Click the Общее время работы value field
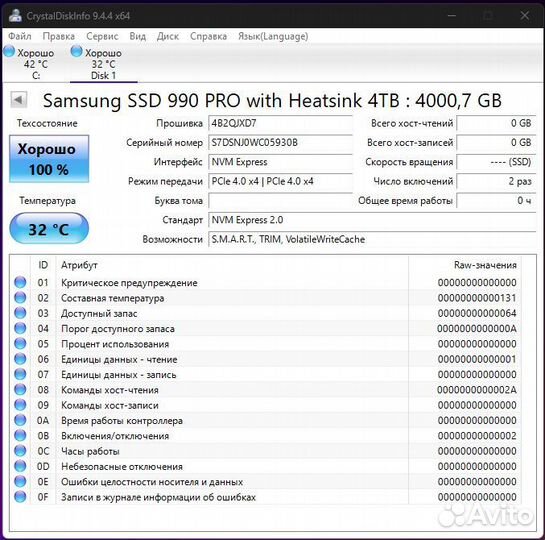Viewport: 545px width, 540px height. (496, 201)
